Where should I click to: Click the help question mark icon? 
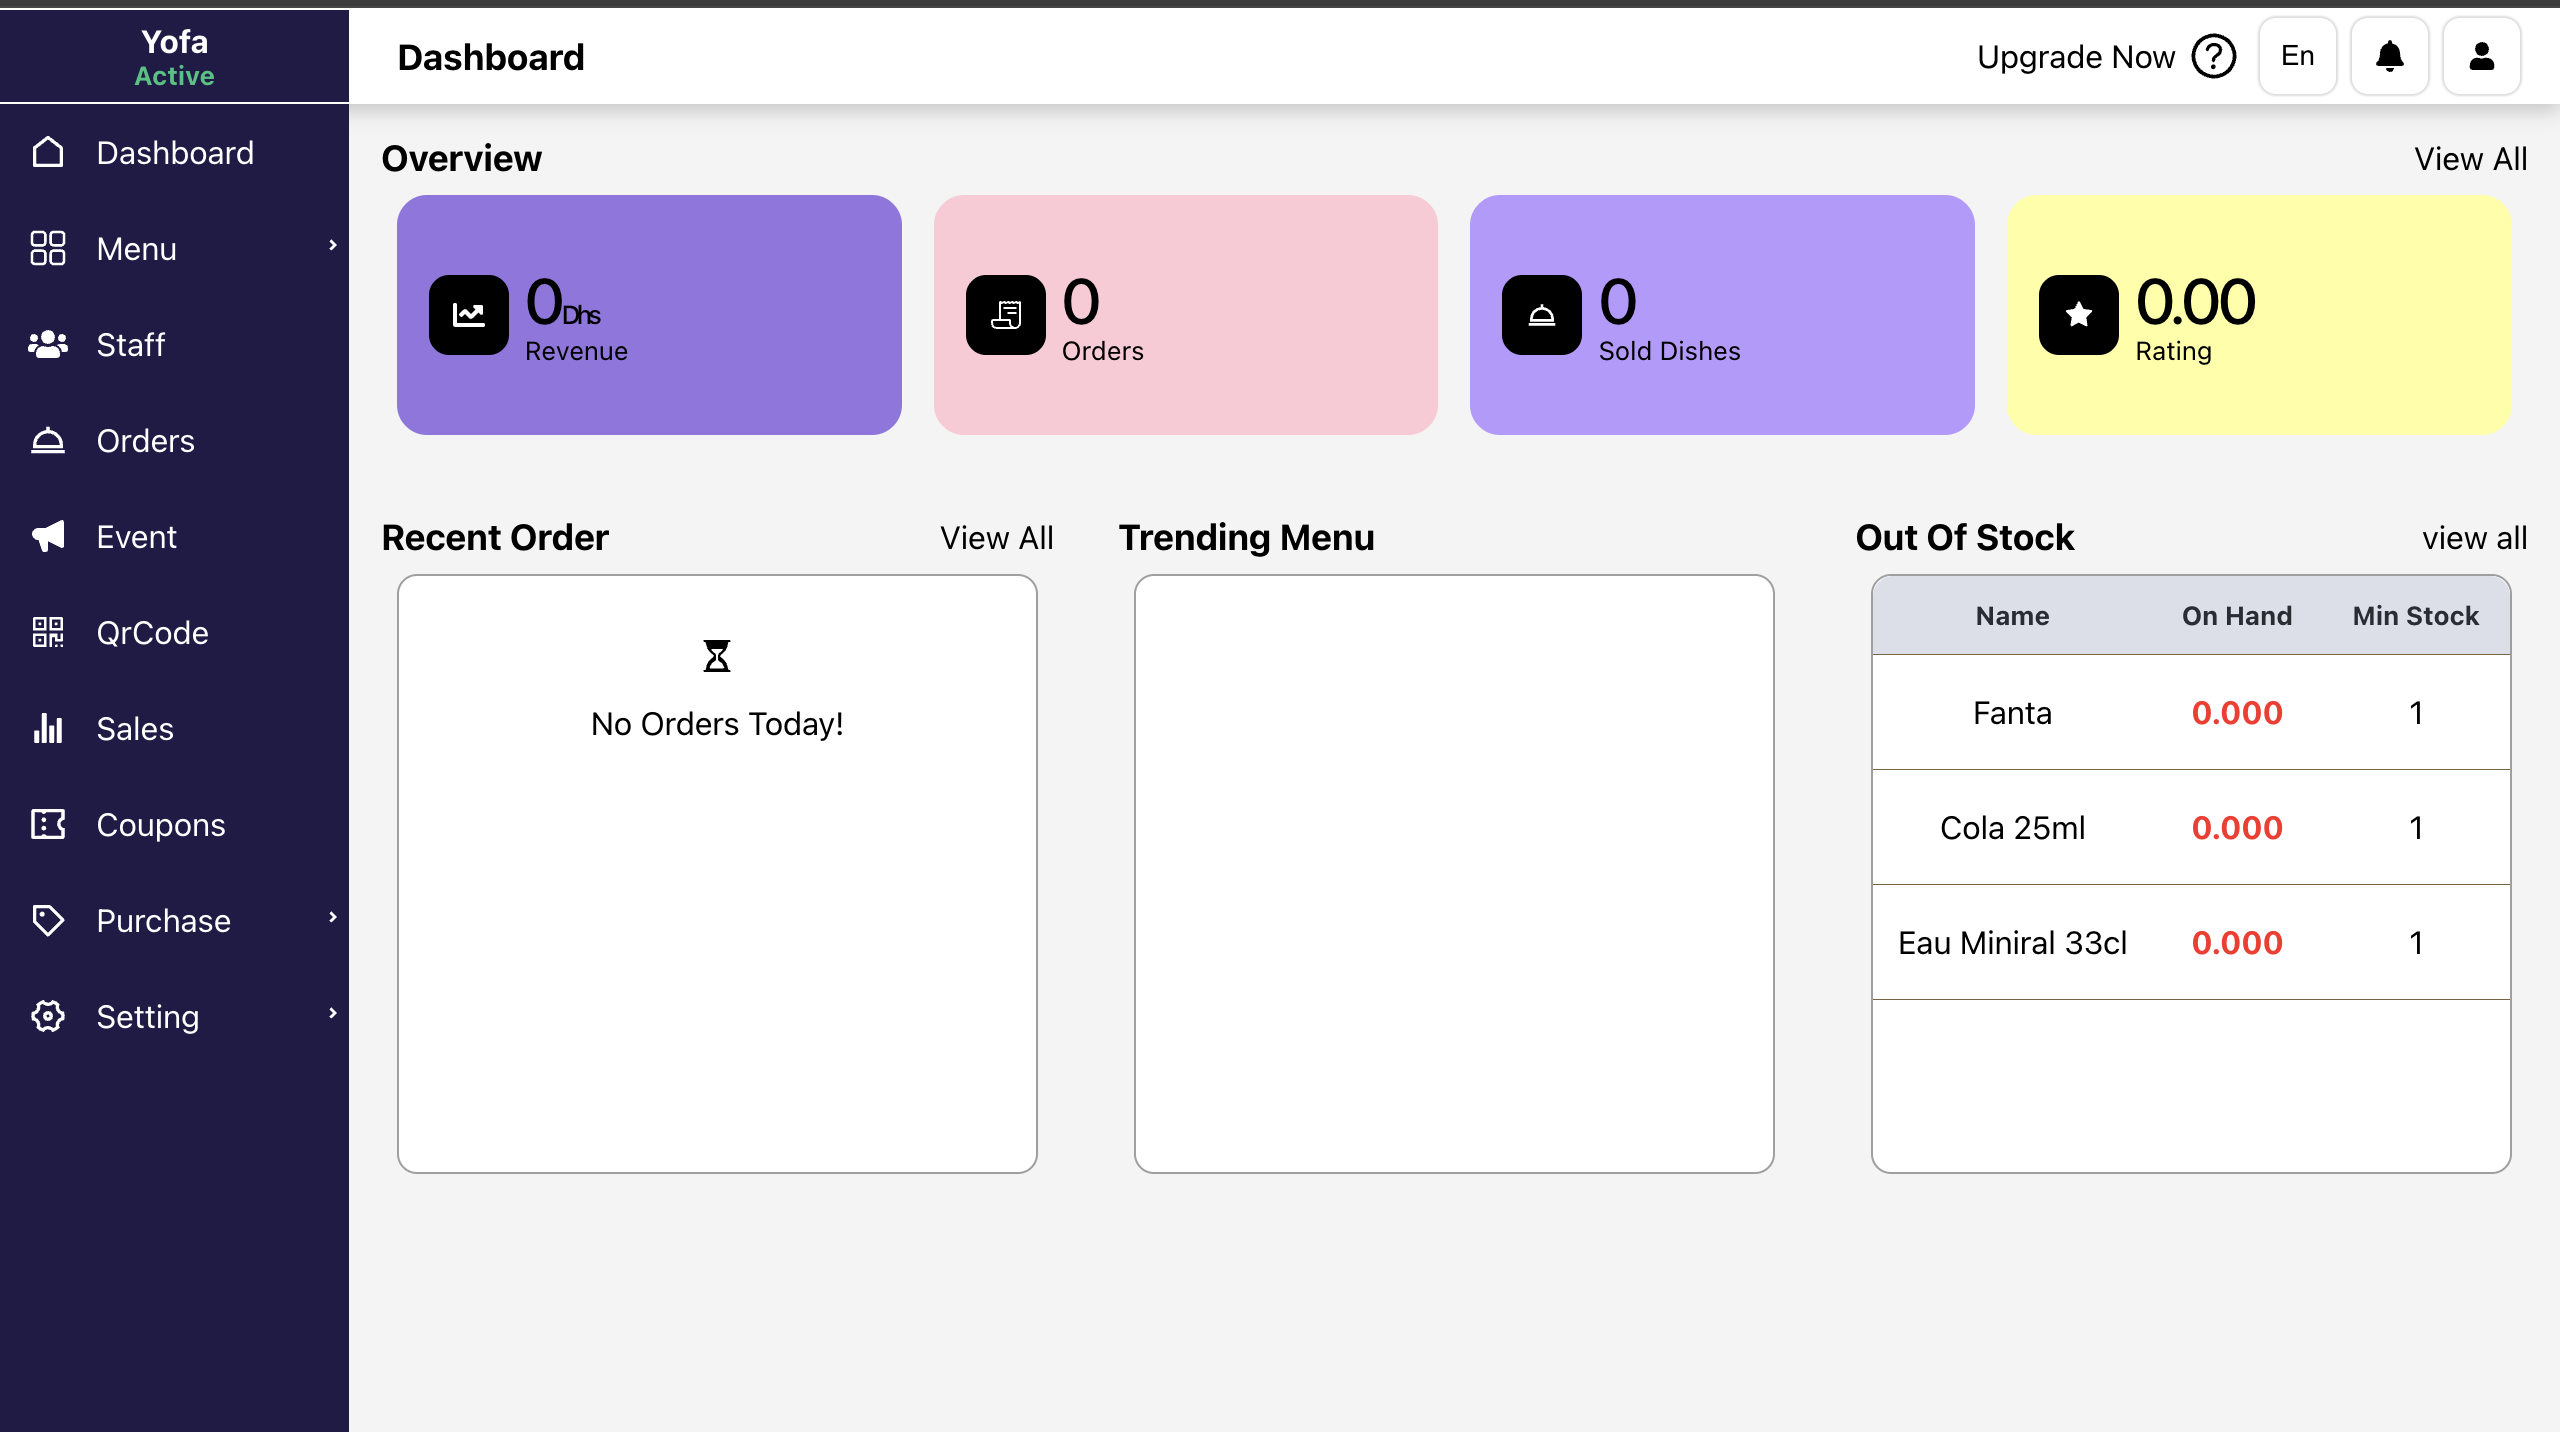pos(2213,57)
